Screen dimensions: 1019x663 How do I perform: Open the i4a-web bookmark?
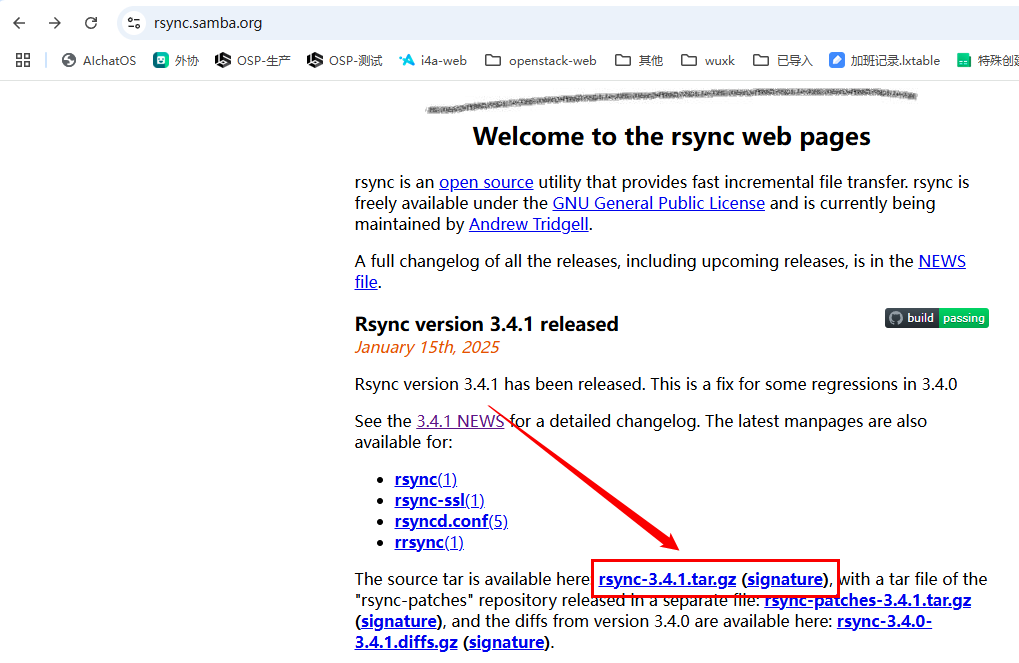click(x=433, y=60)
